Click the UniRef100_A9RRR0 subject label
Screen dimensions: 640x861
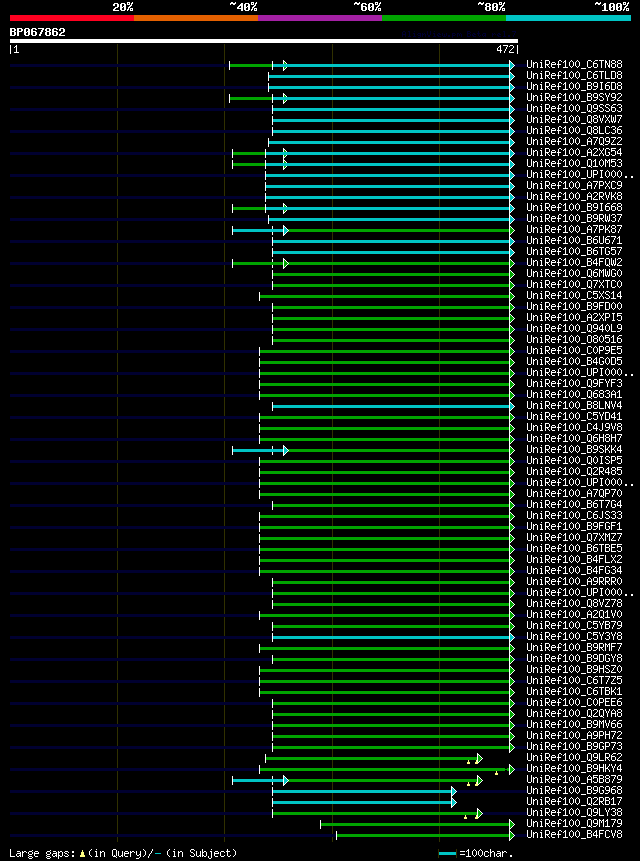574,581
